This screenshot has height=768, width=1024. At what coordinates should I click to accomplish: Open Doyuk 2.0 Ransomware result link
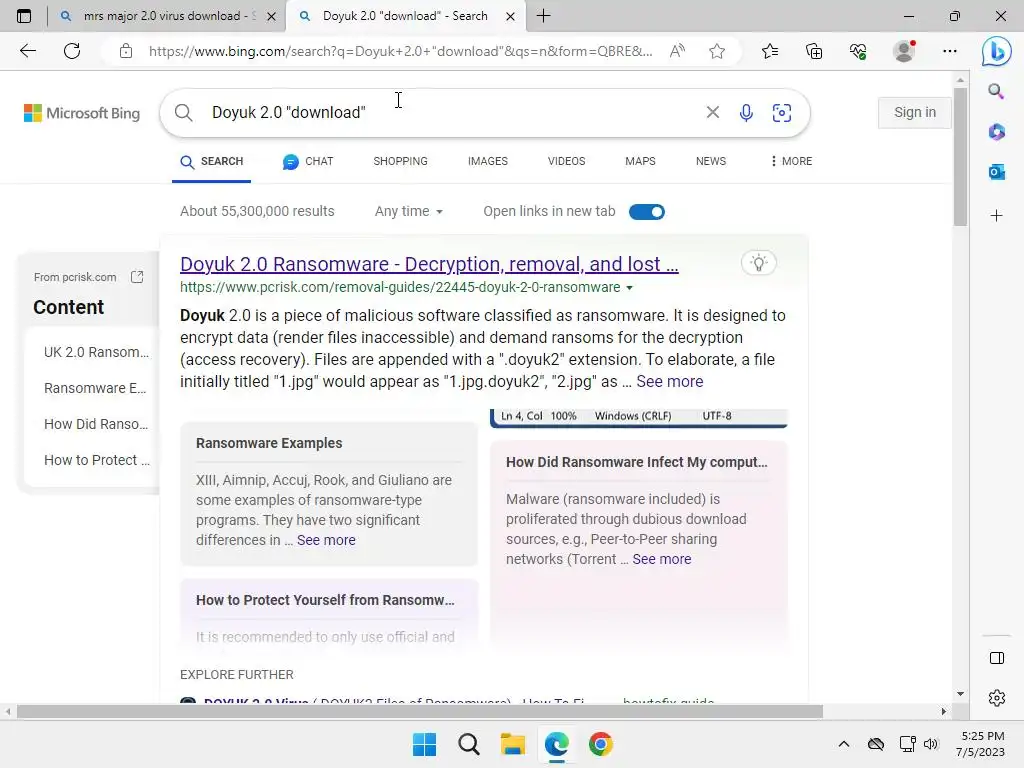429,264
